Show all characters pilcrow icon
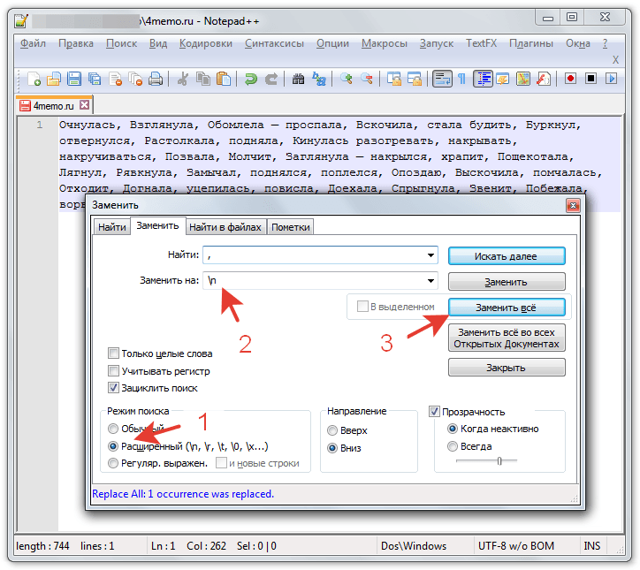This screenshot has height=570, width=640. click(462, 78)
